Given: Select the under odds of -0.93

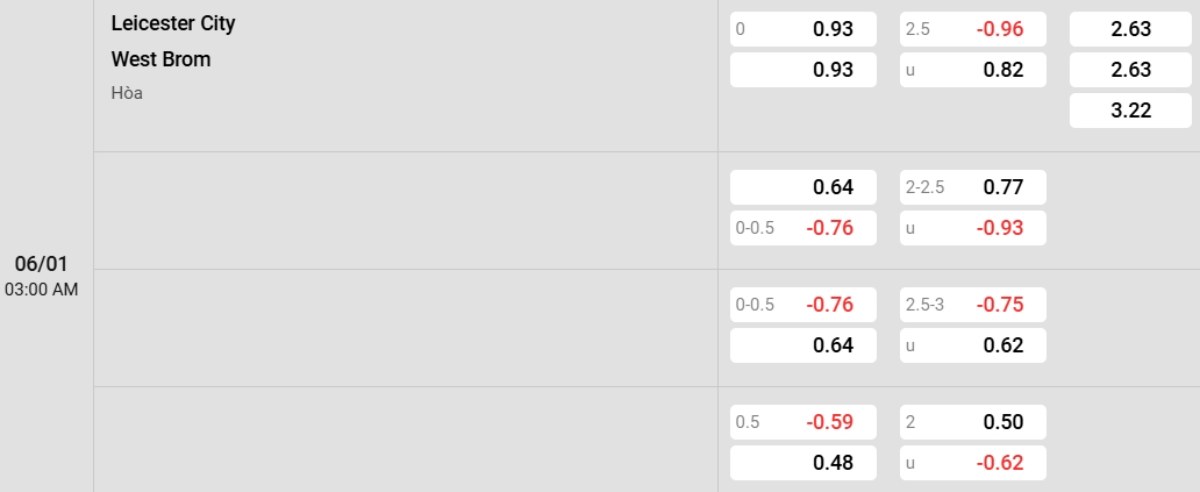Looking at the screenshot, I should pyautogui.click(x=973, y=228).
